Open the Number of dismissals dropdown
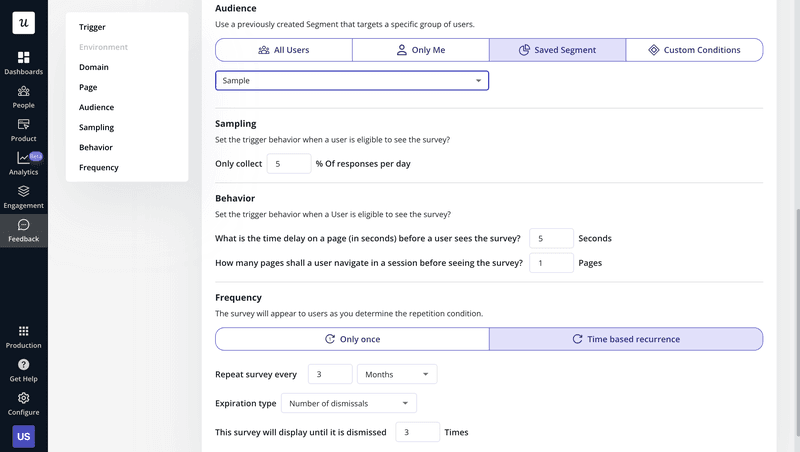Viewport: 800px width, 452px height. click(349, 404)
